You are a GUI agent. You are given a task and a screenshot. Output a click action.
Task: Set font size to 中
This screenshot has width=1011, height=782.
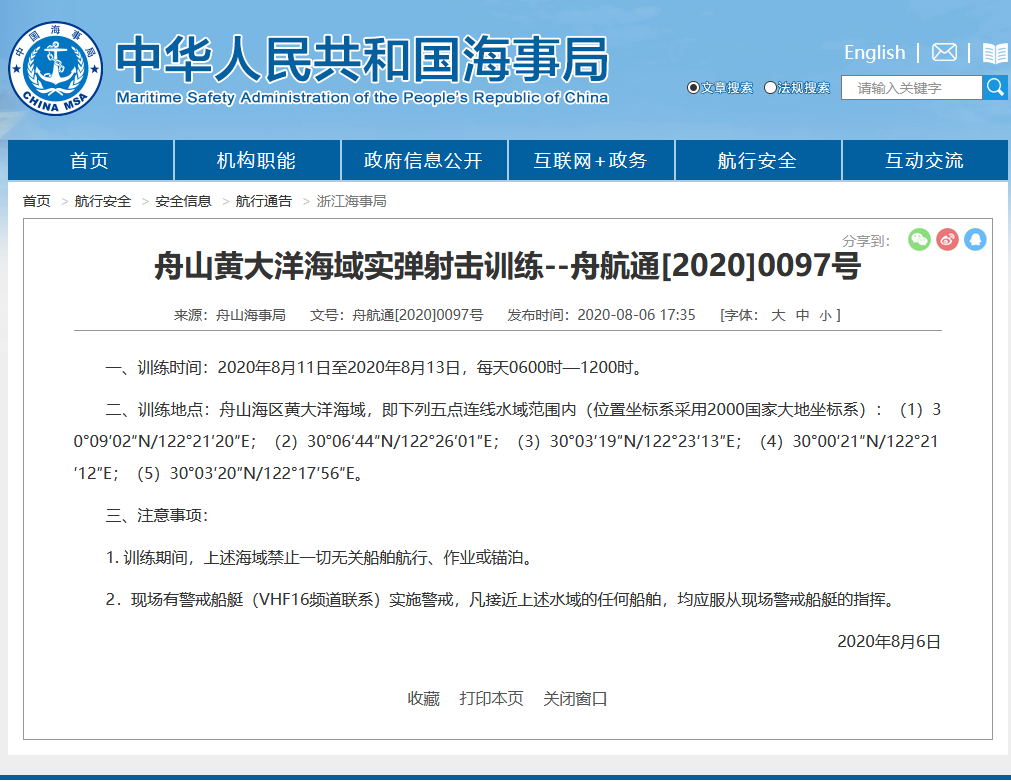pyautogui.click(x=802, y=315)
